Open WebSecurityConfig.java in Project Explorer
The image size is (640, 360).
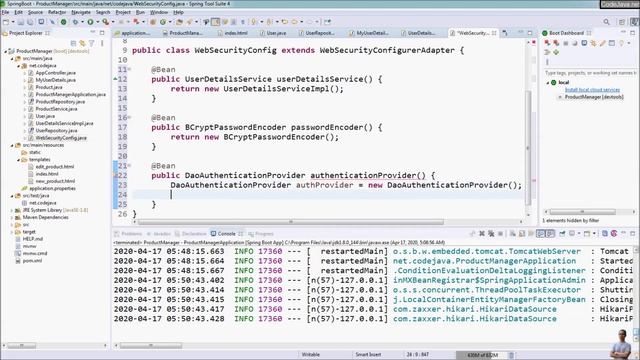(x=61, y=138)
